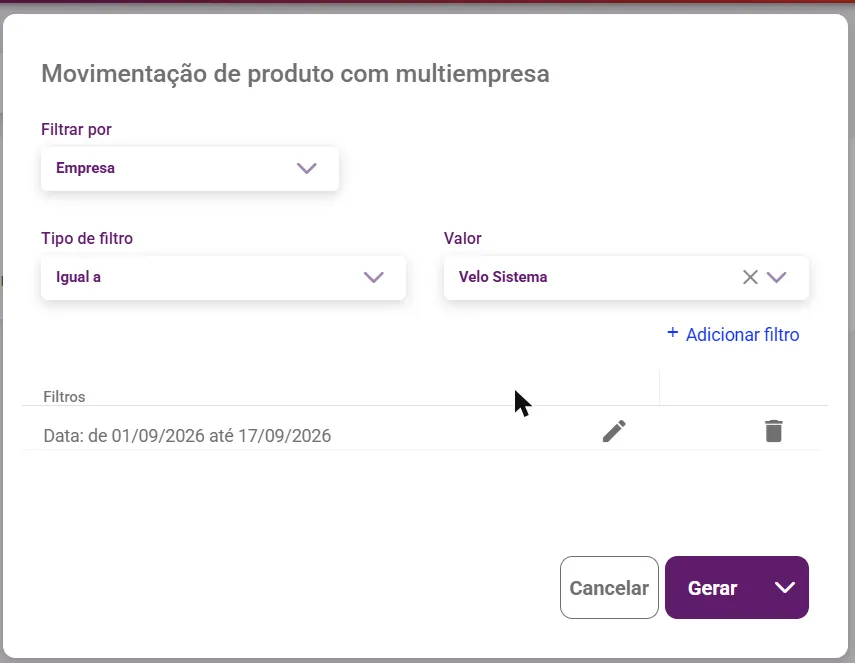Image resolution: width=855 pixels, height=663 pixels.
Task: Edit the Data filter with pencil icon
Action: click(614, 431)
